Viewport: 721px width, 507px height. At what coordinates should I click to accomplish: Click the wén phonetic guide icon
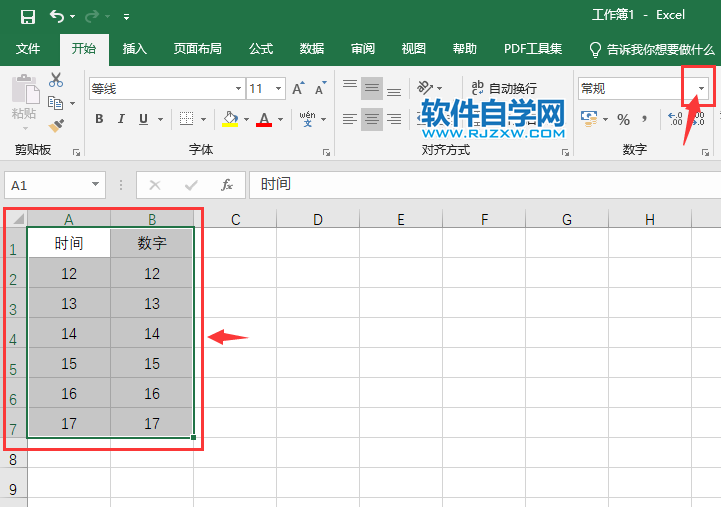click(308, 119)
